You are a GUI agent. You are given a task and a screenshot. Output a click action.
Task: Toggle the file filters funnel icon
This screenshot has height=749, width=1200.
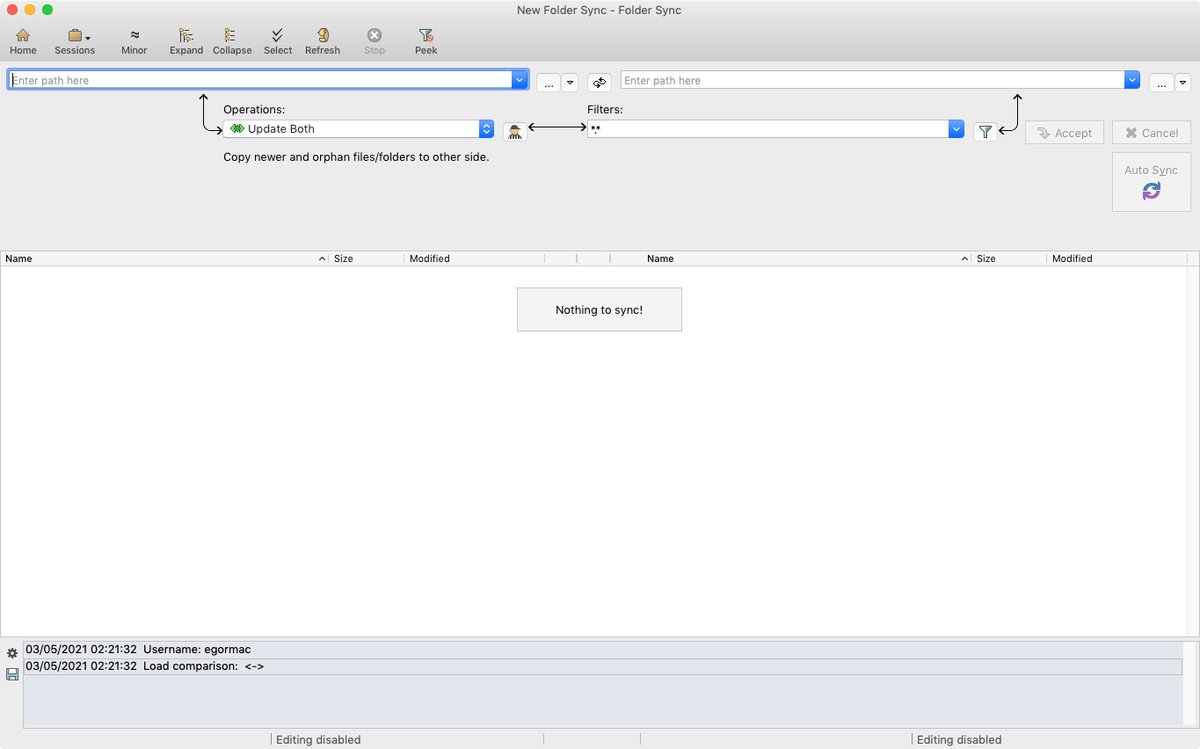pyautogui.click(x=985, y=132)
